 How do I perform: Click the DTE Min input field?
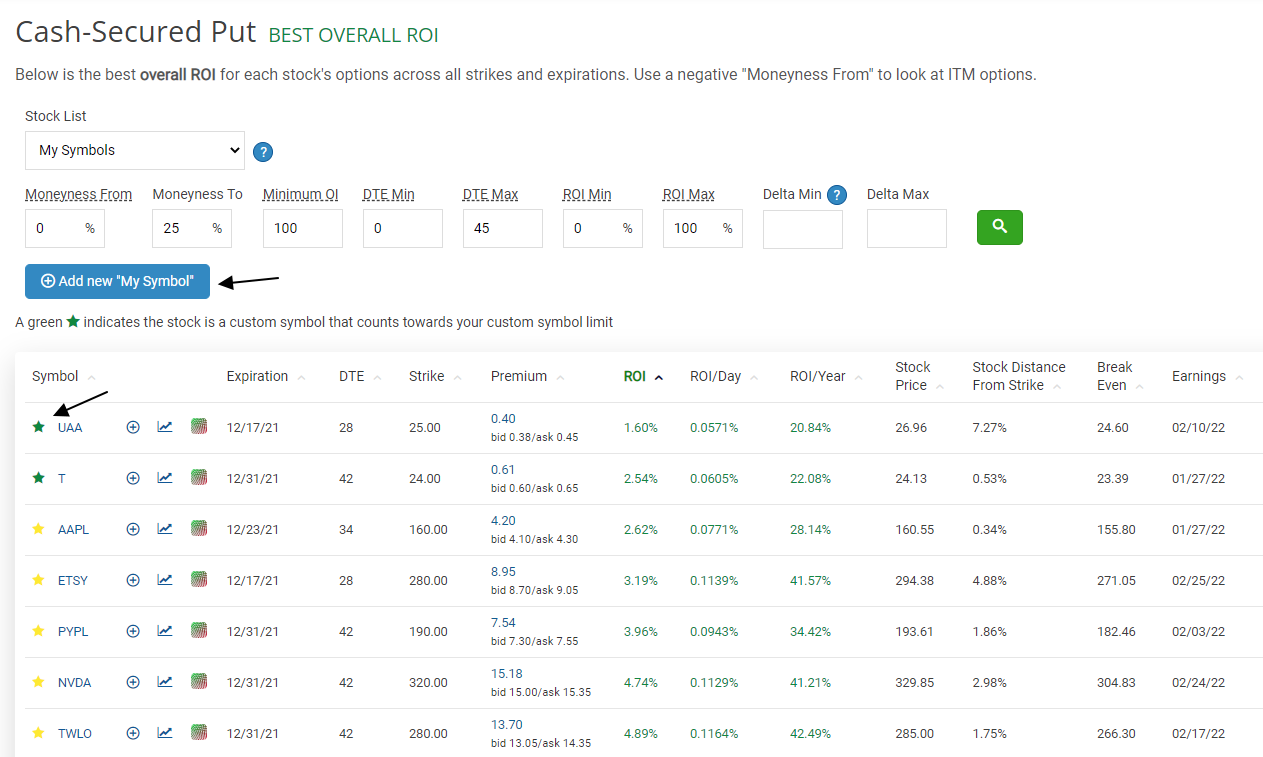pos(403,228)
